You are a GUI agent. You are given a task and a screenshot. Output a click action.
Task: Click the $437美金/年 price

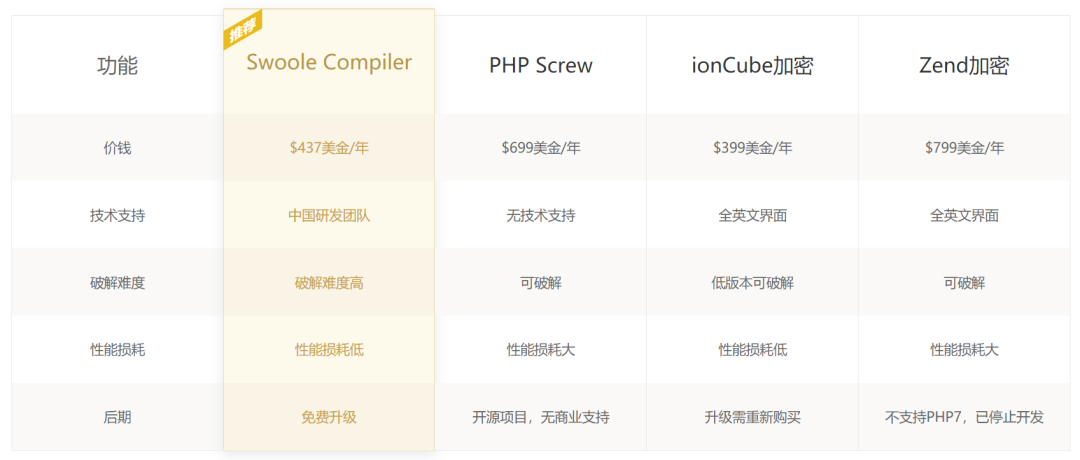click(x=329, y=148)
